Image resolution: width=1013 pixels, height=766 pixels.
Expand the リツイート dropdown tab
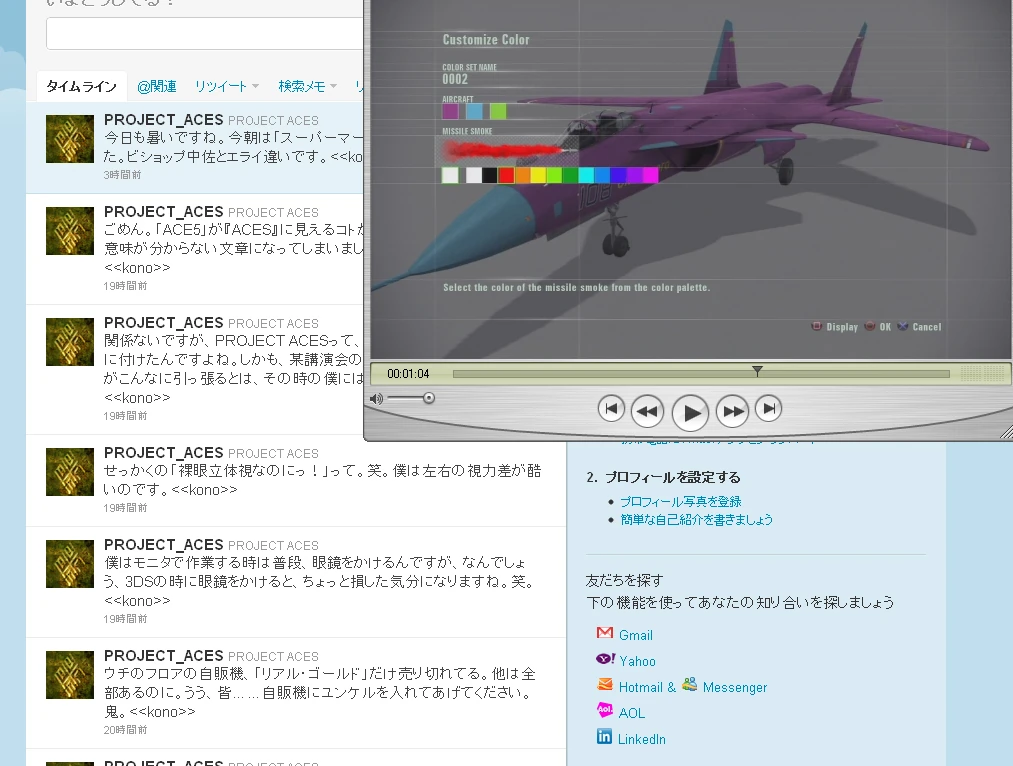(x=227, y=87)
